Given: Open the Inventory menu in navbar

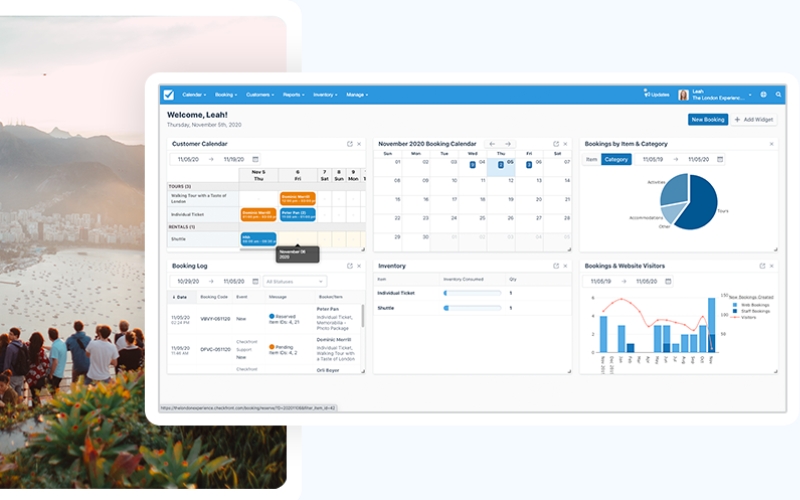Looking at the screenshot, I should (x=324, y=94).
